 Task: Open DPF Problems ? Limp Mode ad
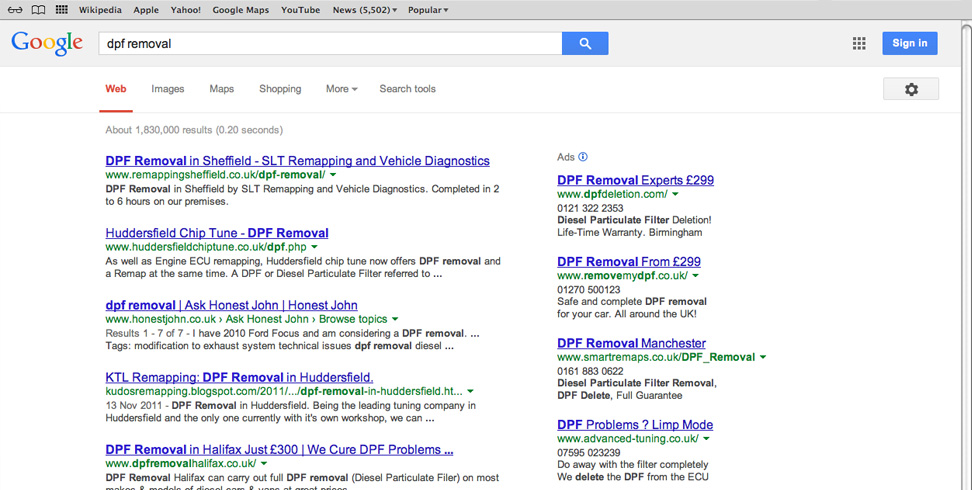(x=635, y=425)
